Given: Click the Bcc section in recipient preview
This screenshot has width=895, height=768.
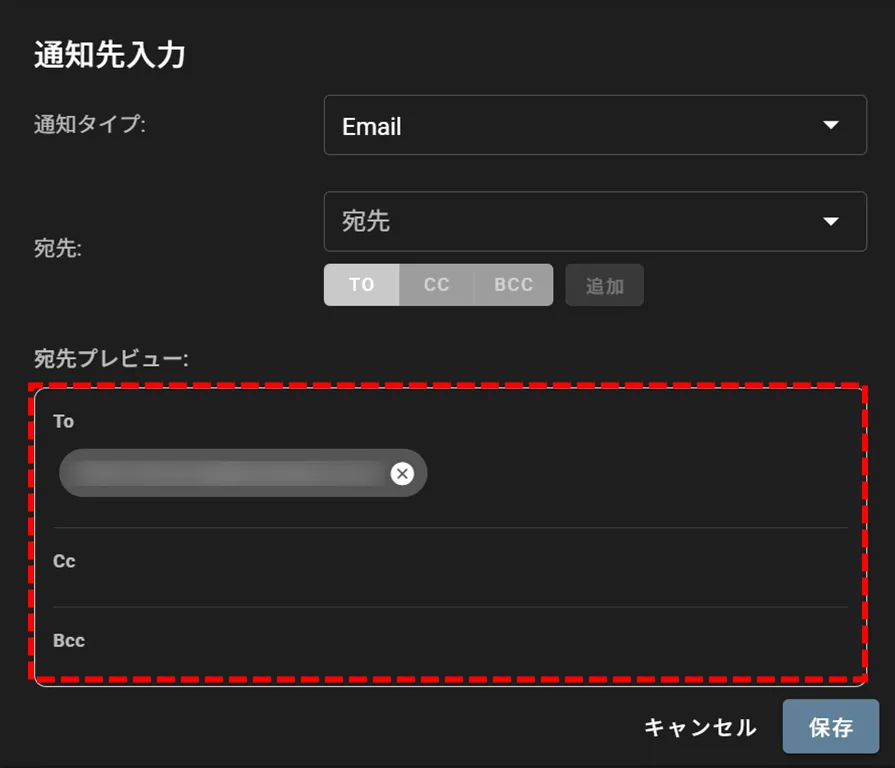Looking at the screenshot, I should (69, 641).
